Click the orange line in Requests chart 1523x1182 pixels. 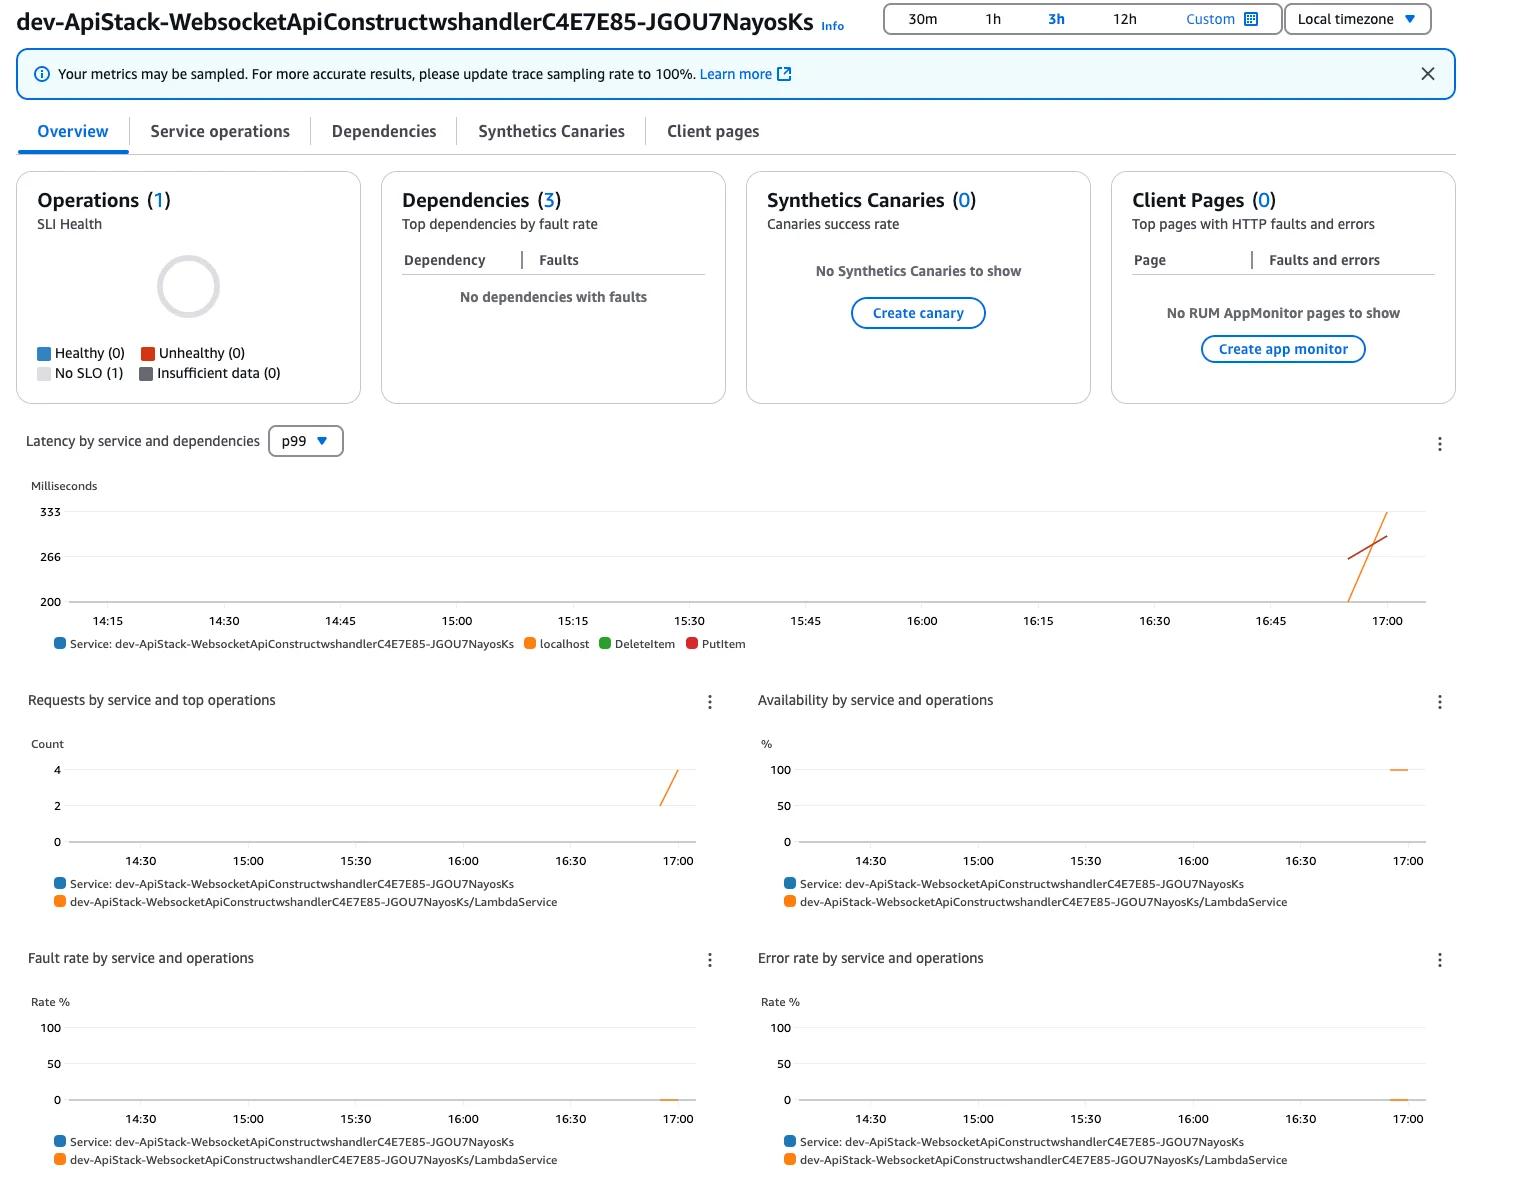pos(669,788)
